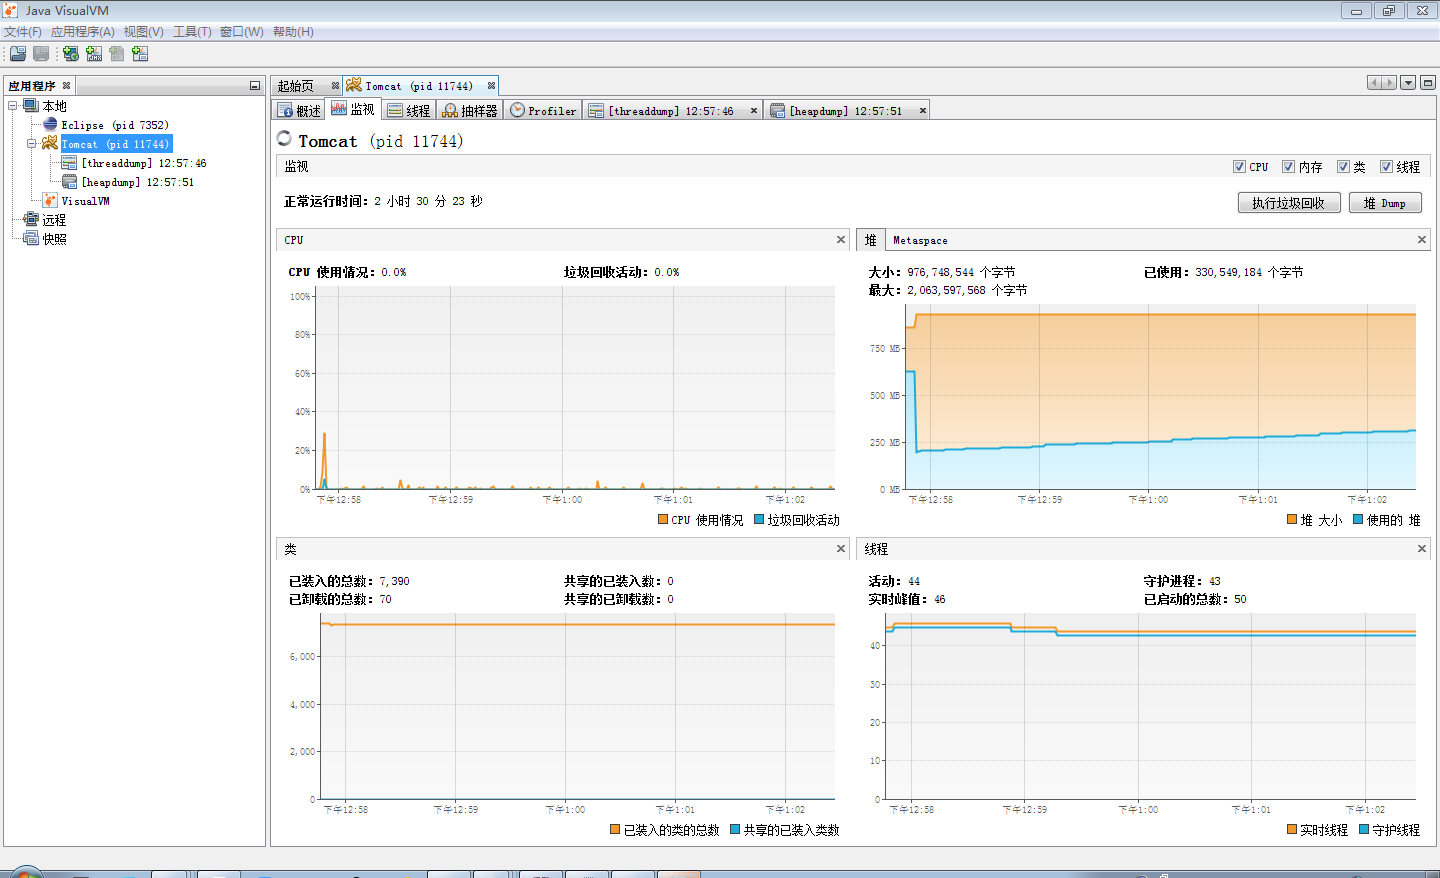Open the 窗口(W) menu
Screen dimensions: 1440x878
242,32
